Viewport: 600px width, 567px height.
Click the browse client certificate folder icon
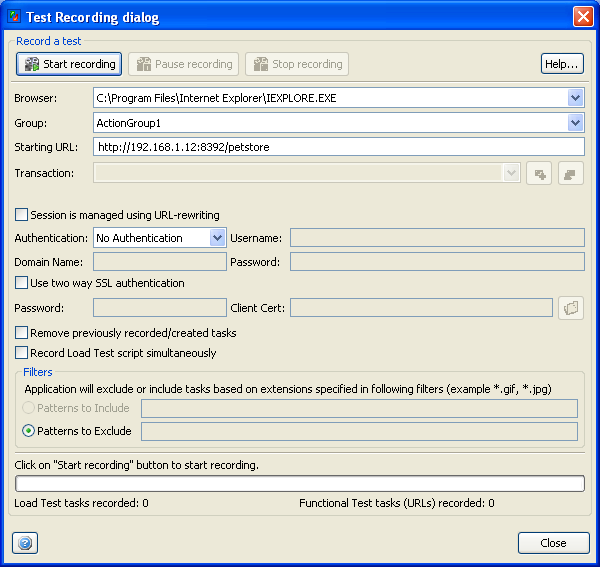pos(571,308)
